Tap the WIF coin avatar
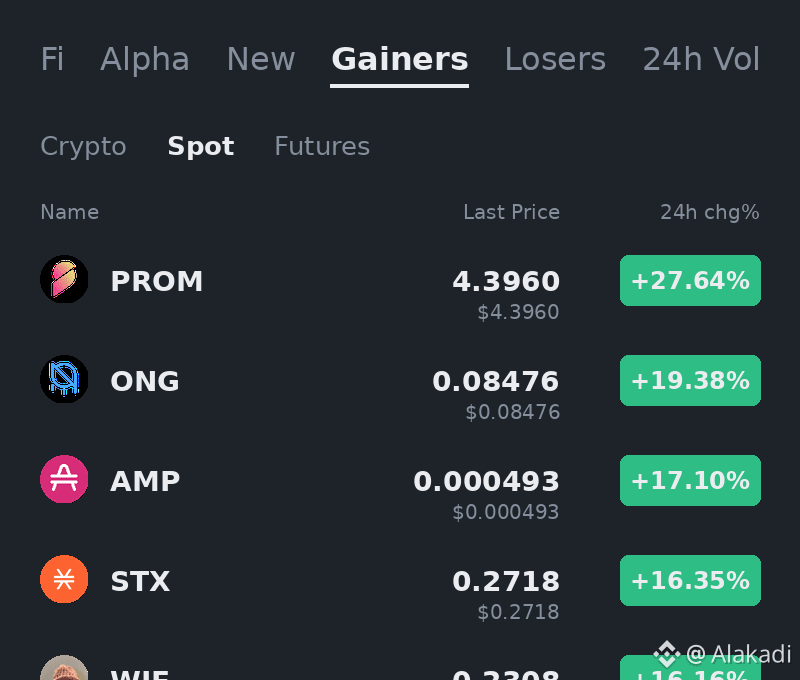 click(x=64, y=668)
